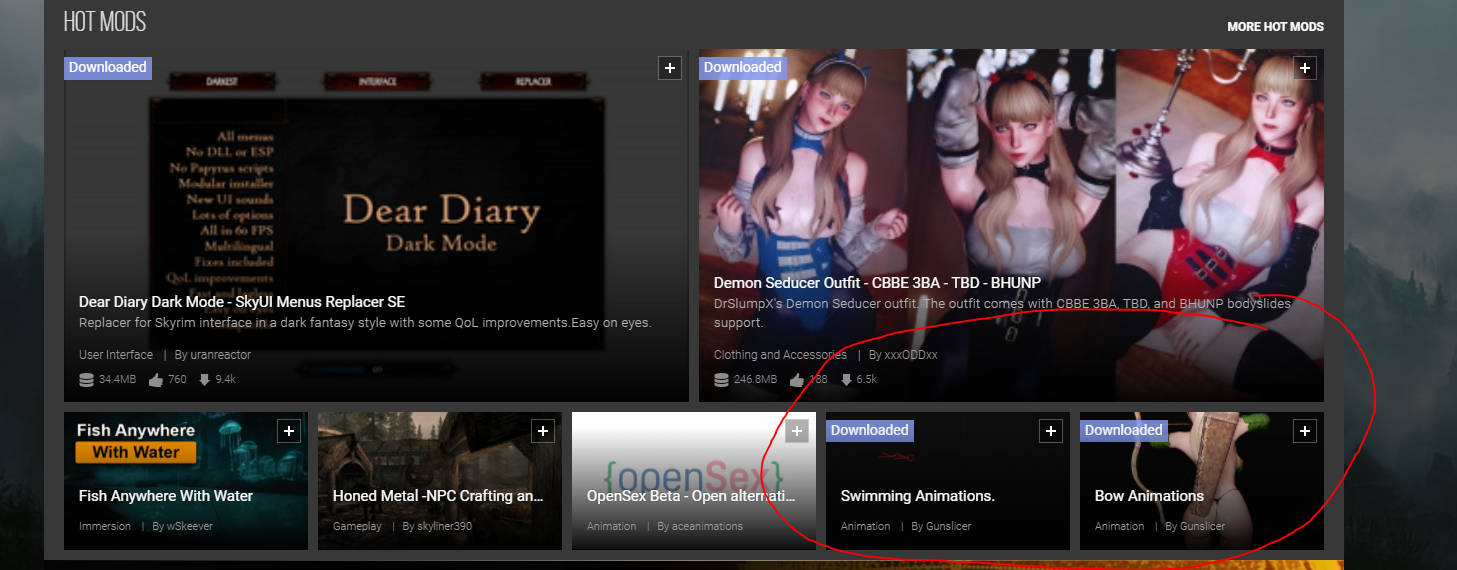Click Downloaded badge on Demon Seducer Outfit
This screenshot has width=1457, height=570.
tap(742, 68)
